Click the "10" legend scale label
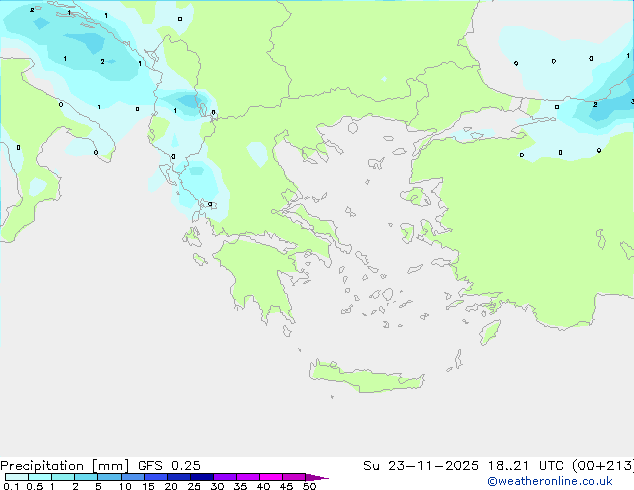 tap(125, 486)
